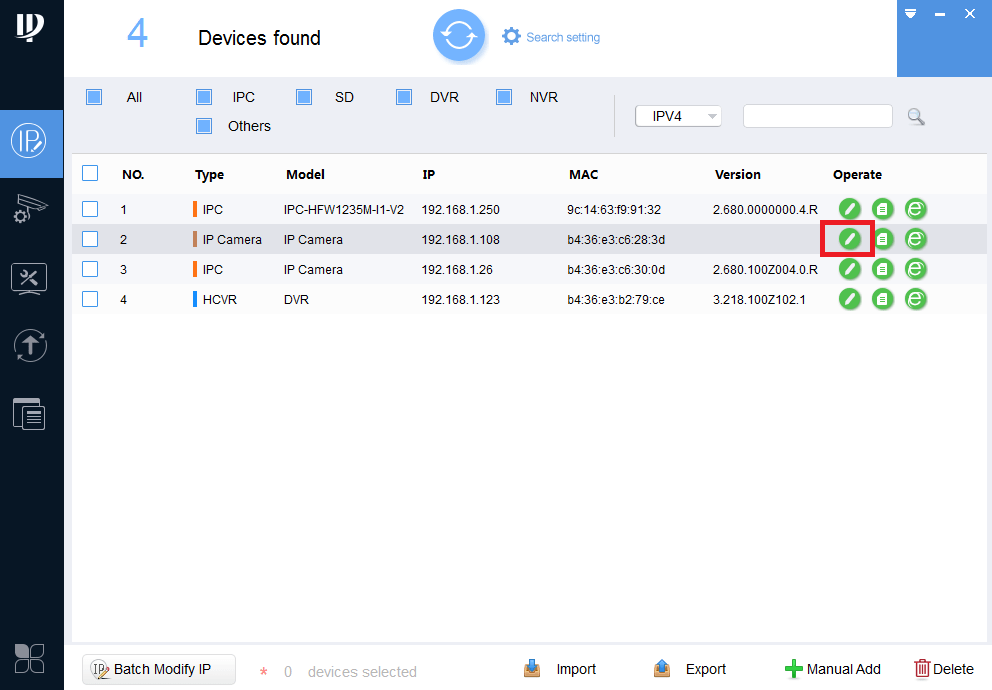Screen dimensions: 992x690
Task: Check the select-all checkbox in table header
Action: (90, 174)
